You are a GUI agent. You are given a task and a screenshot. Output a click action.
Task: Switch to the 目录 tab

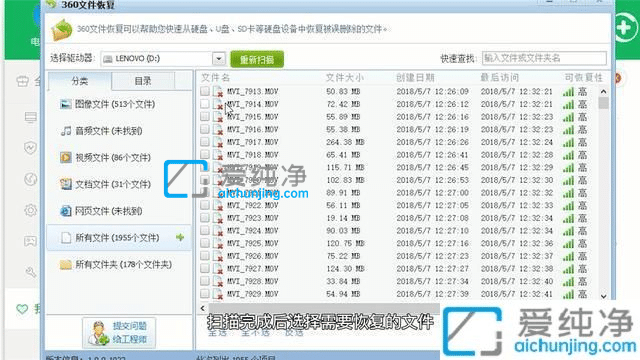pos(143,81)
